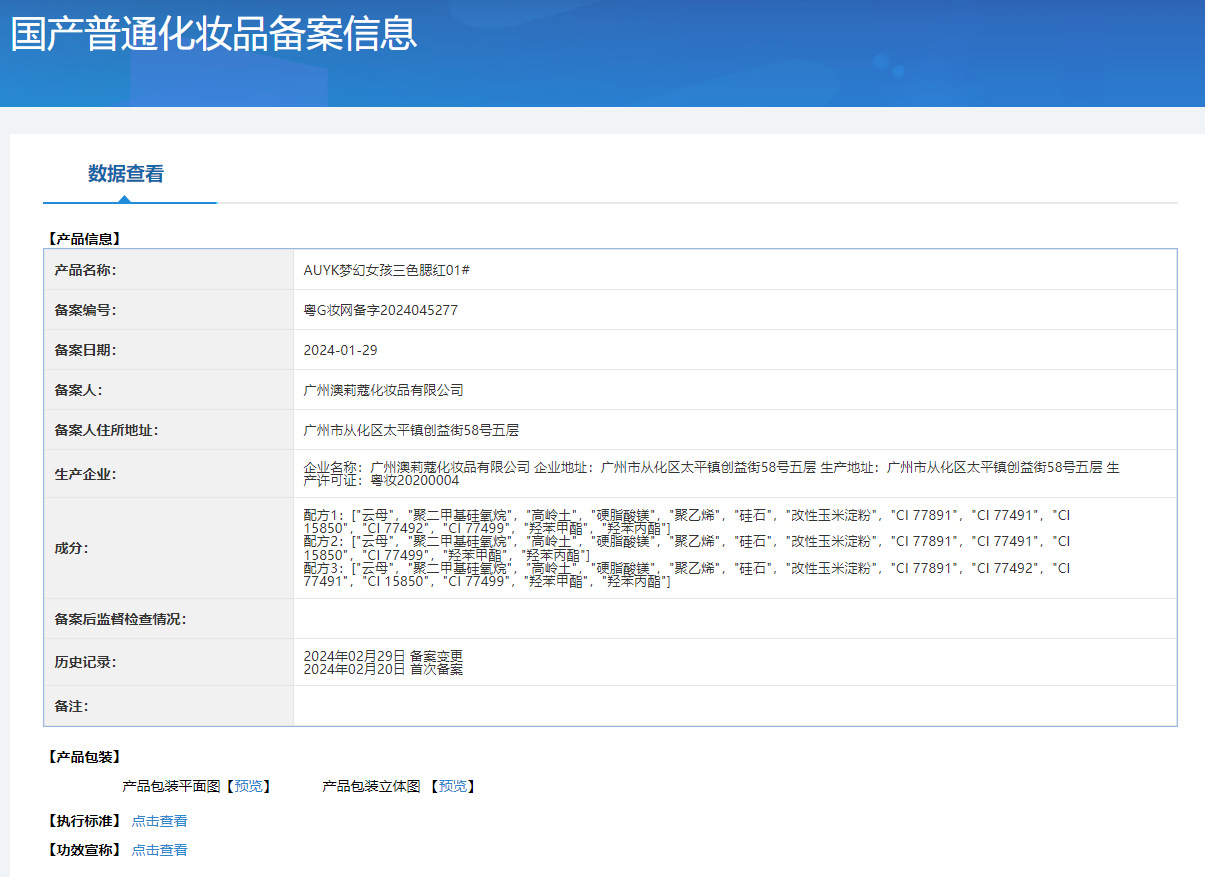This screenshot has height=877, width=1205.
Task: Select filing number 粤G妆网备字2024045277
Action: tap(381, 310)
